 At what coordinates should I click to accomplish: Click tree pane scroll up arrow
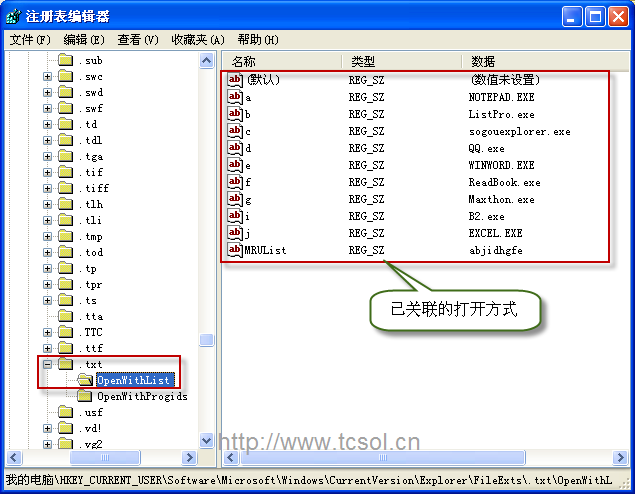click(207, 61)
